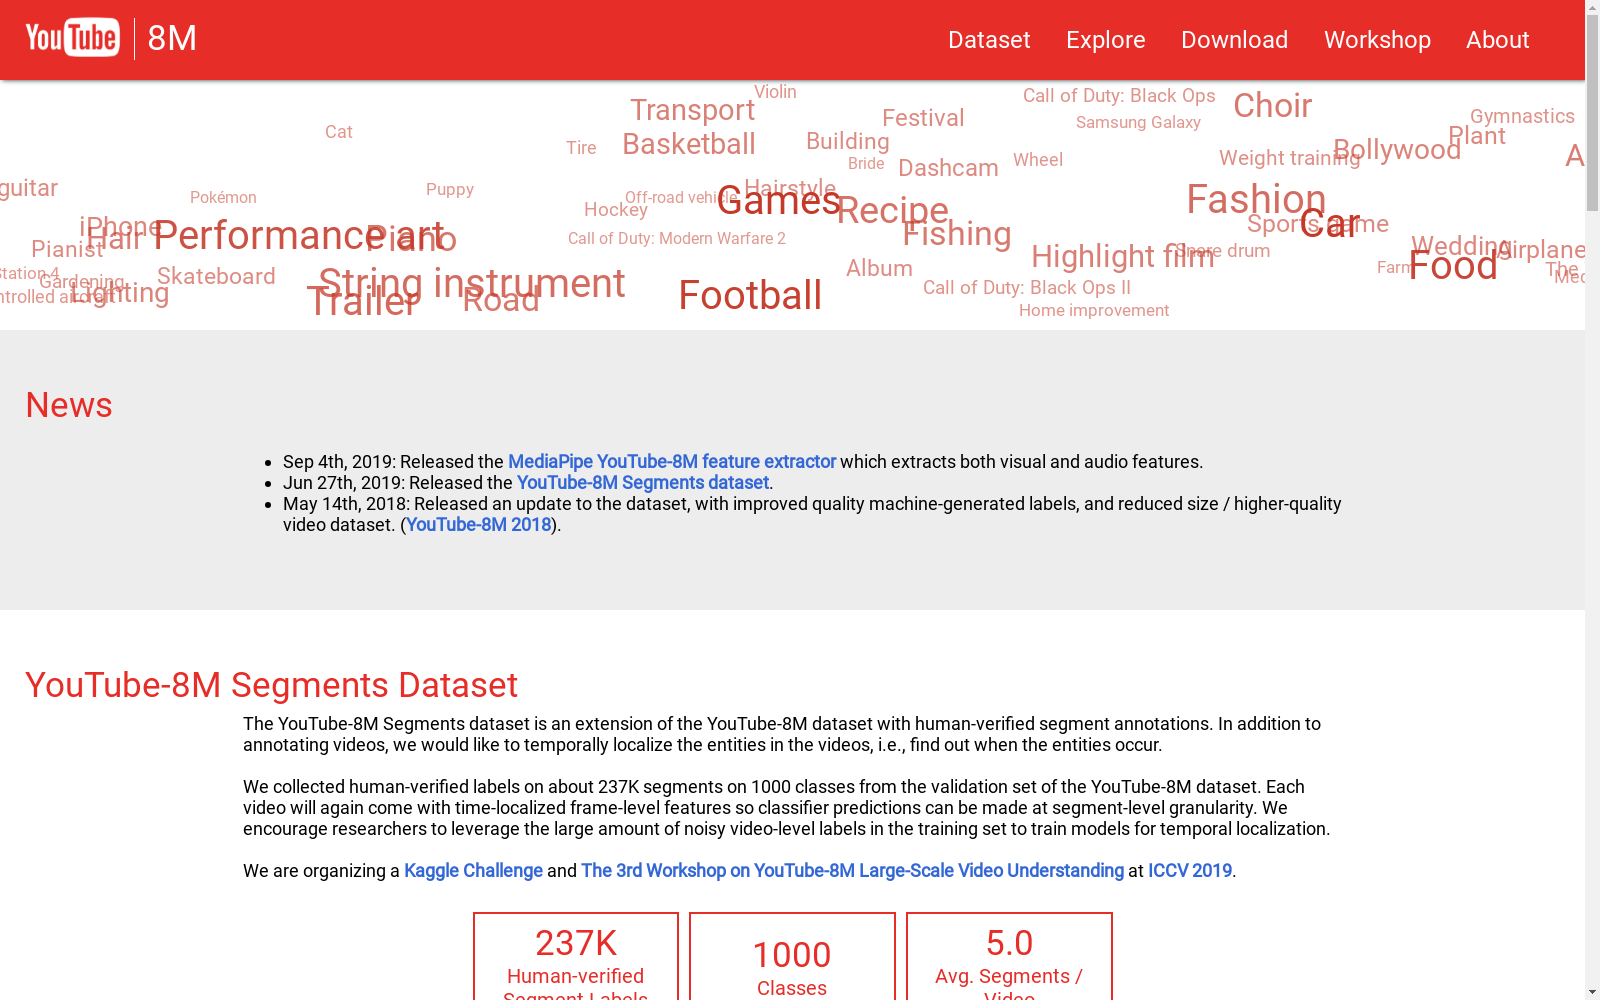Click the Album word cloud tag
Screen dimensions: 1600x1000
pos(879,269)
